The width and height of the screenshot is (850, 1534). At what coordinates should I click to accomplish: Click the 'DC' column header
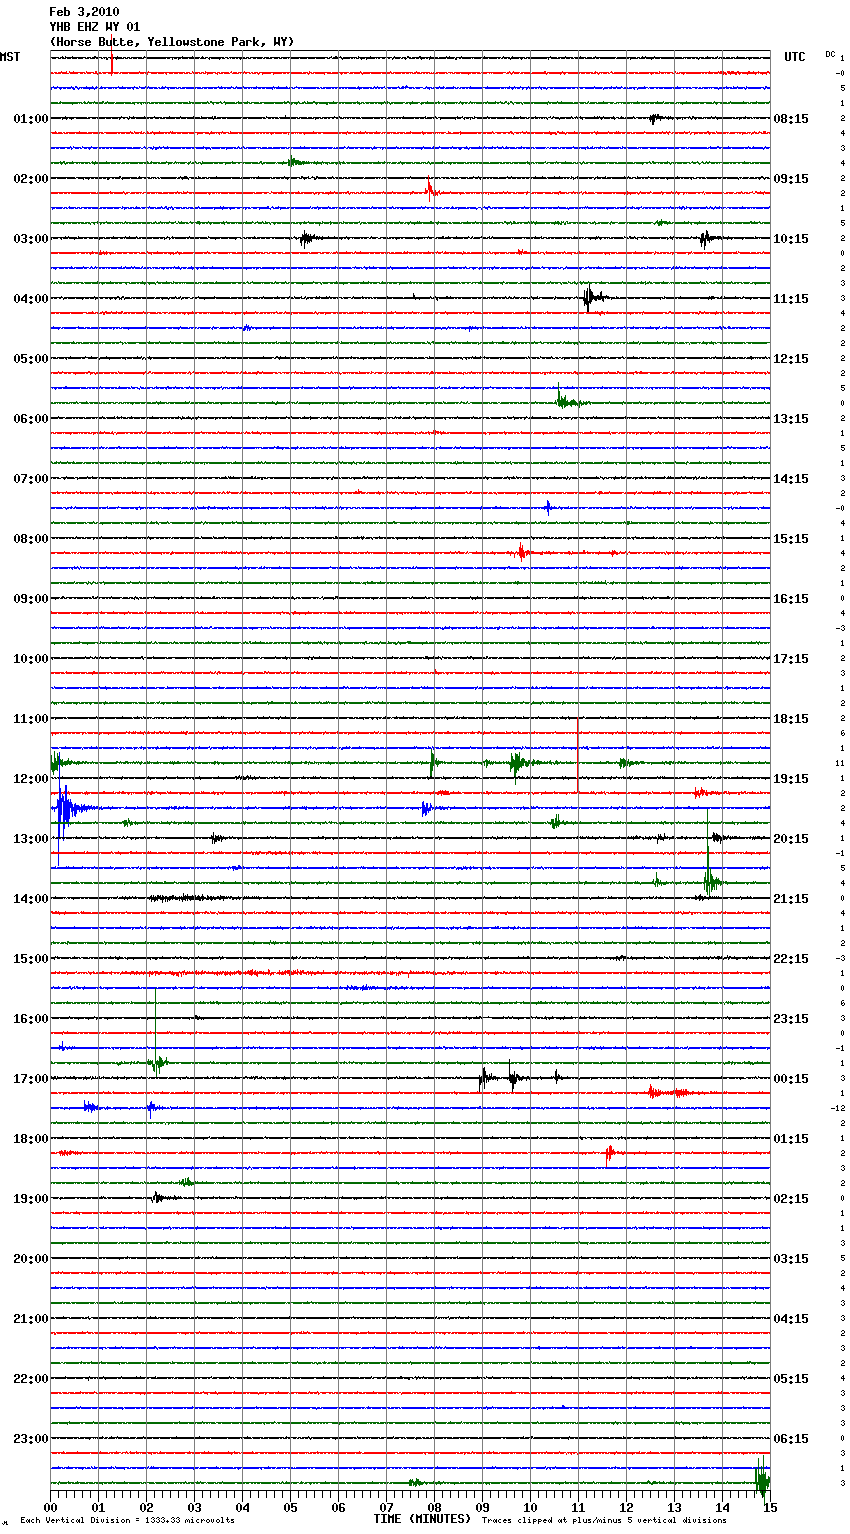830,54
